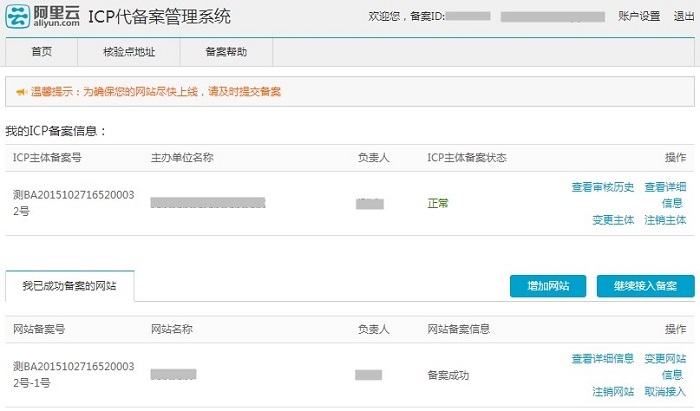This screenshot has width=700, height=411.
Task: Select the 我已成功备案的网站 tab
Action: tap(69, 287)
